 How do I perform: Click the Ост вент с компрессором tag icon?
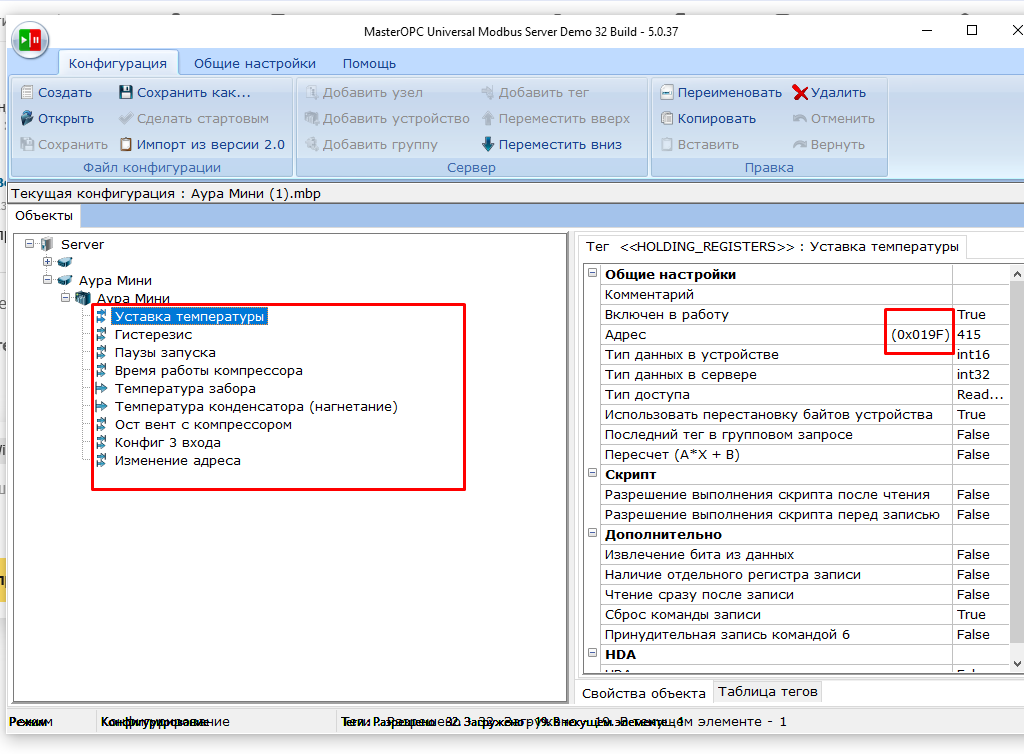coord(101,424)
